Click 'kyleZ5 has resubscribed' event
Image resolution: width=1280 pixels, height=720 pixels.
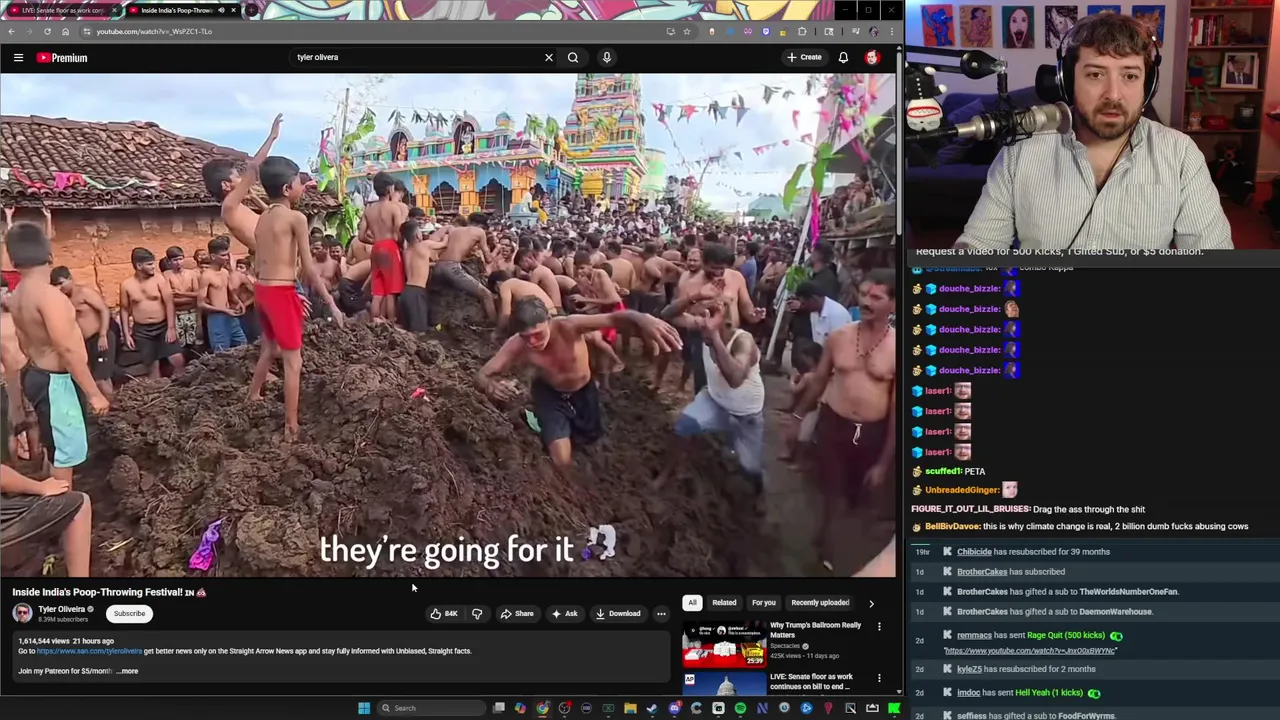pyautogui.click(x=1026, y=669)
